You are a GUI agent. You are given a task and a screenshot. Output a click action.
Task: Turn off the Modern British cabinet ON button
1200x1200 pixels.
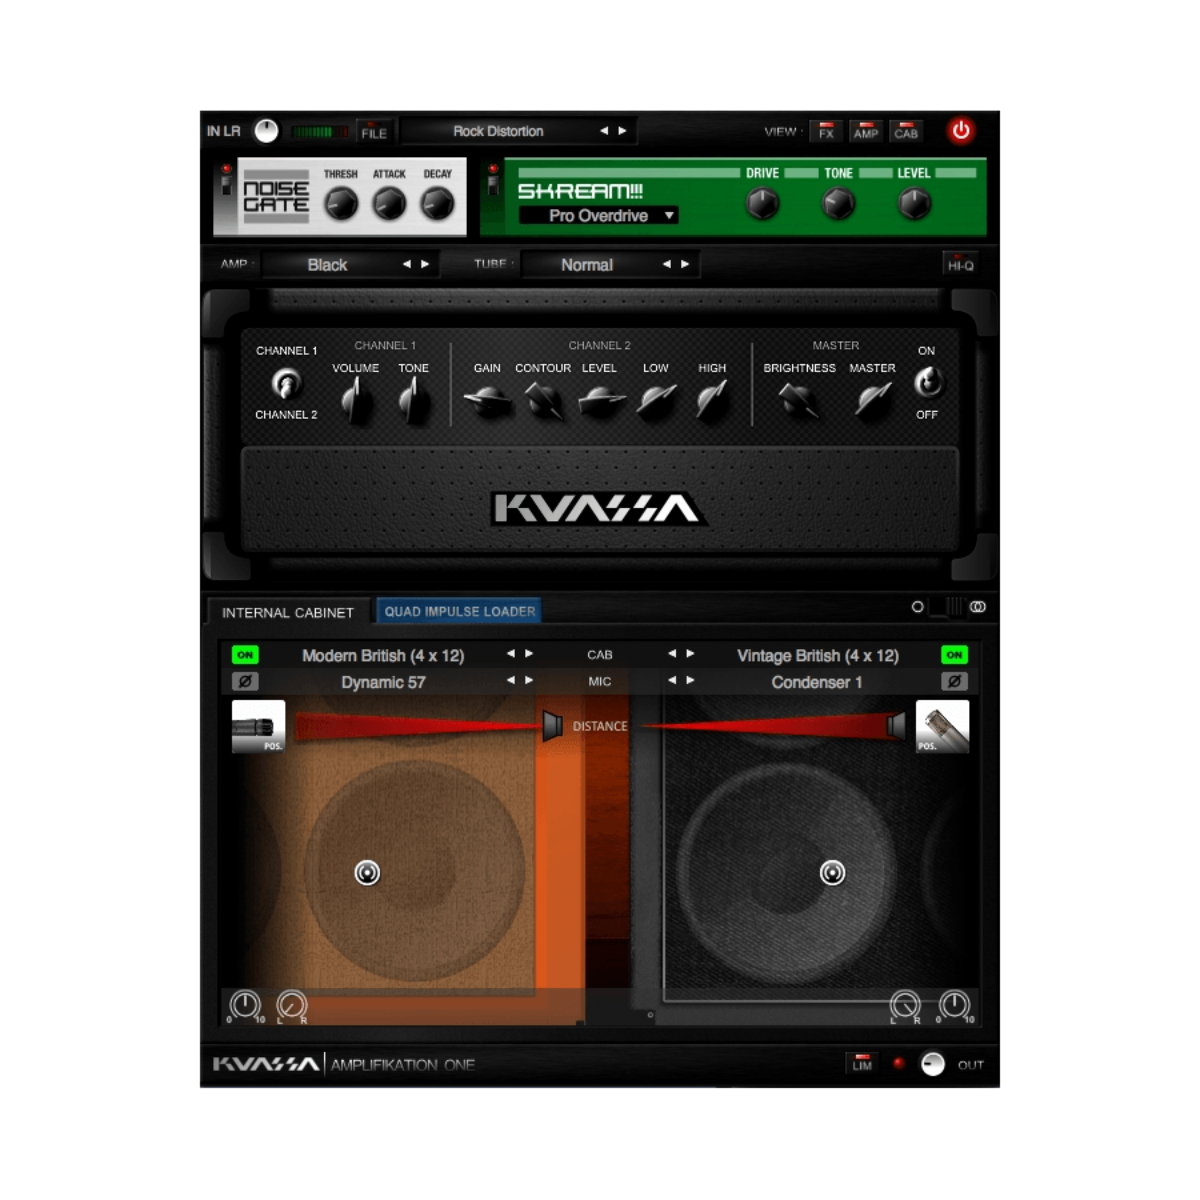[245, 655]
